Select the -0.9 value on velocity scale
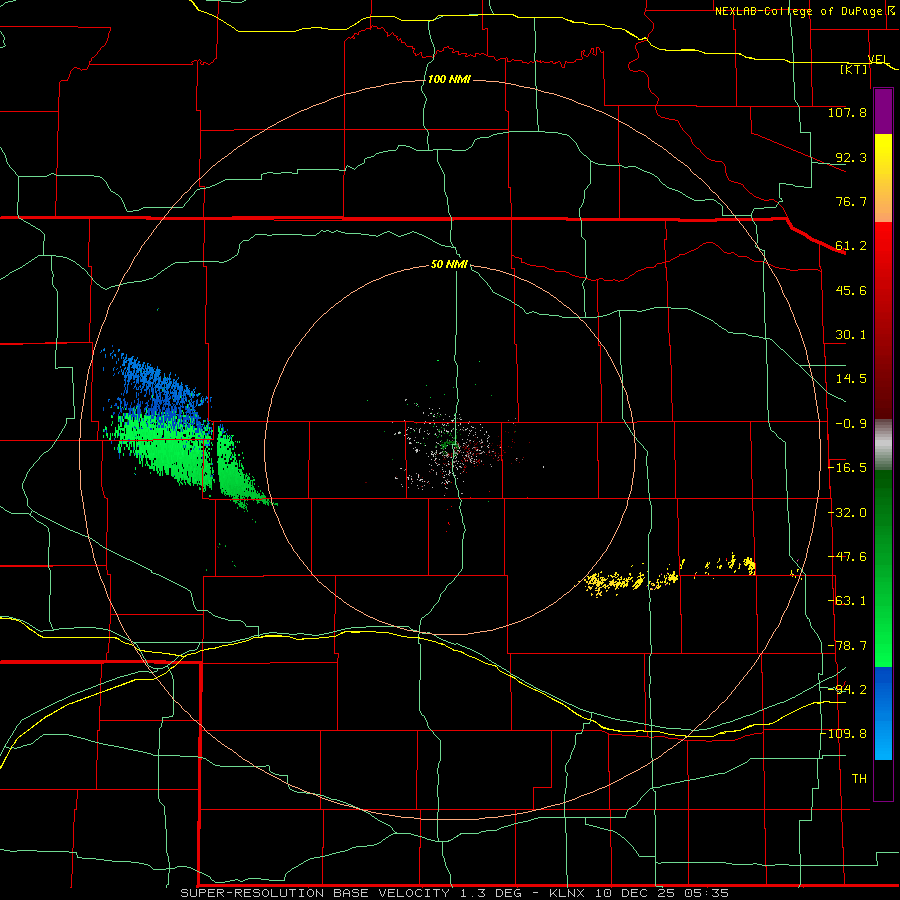 tap(851, 424)
